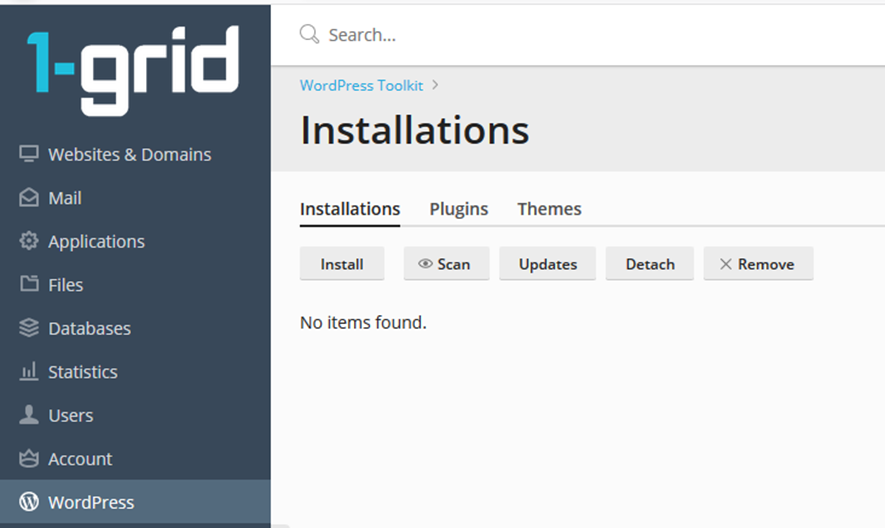885x528 pixels.
Task: Click the Users person icon
Action: tap(29, 414)
